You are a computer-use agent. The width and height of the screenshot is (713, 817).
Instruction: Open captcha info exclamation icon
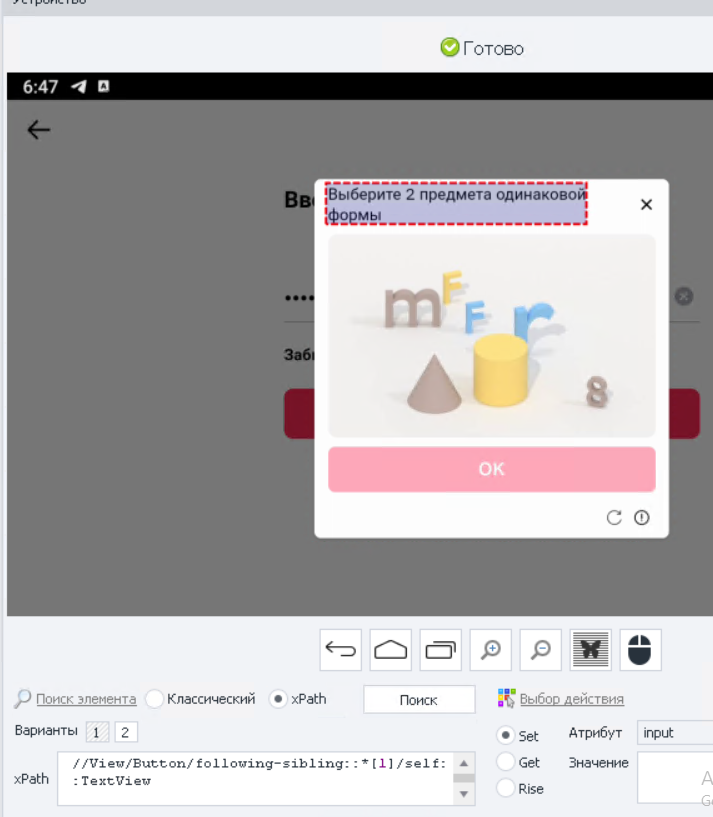[x=642, y=517]
